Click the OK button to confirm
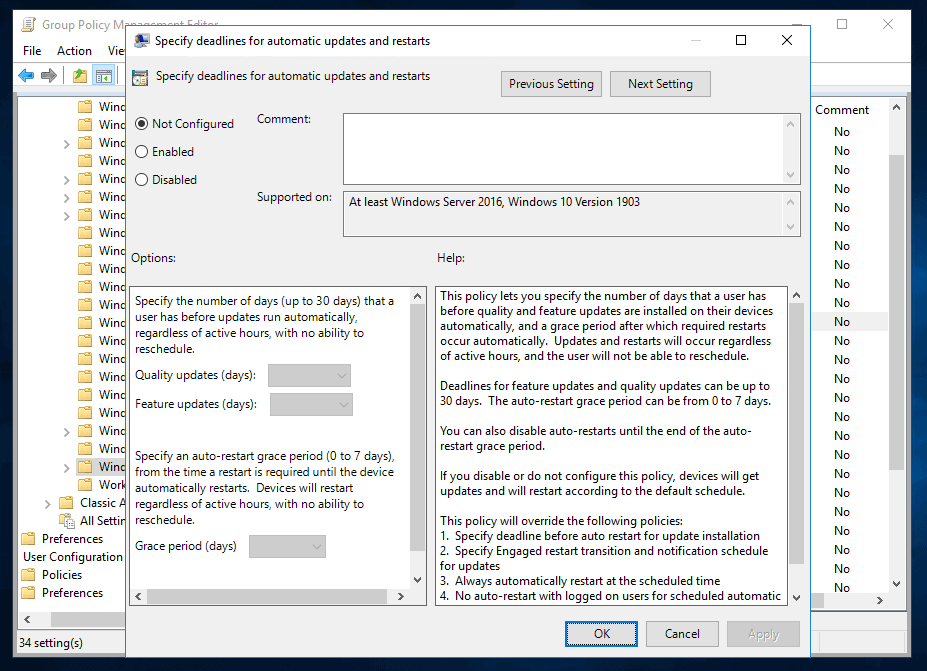 pos(601,634)
